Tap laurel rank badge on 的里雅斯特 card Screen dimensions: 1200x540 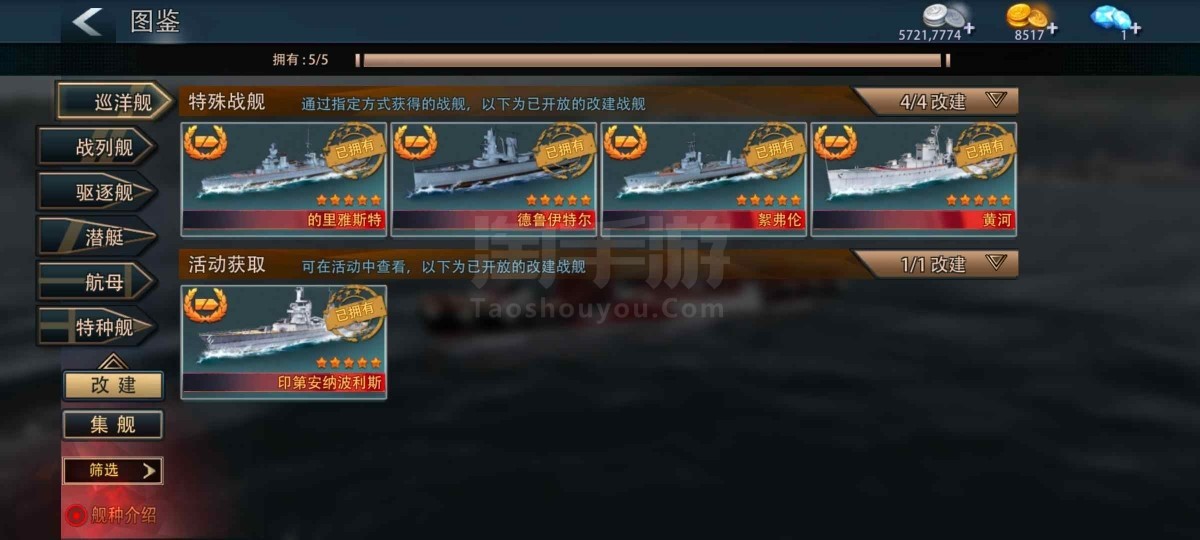click(206, 143)
